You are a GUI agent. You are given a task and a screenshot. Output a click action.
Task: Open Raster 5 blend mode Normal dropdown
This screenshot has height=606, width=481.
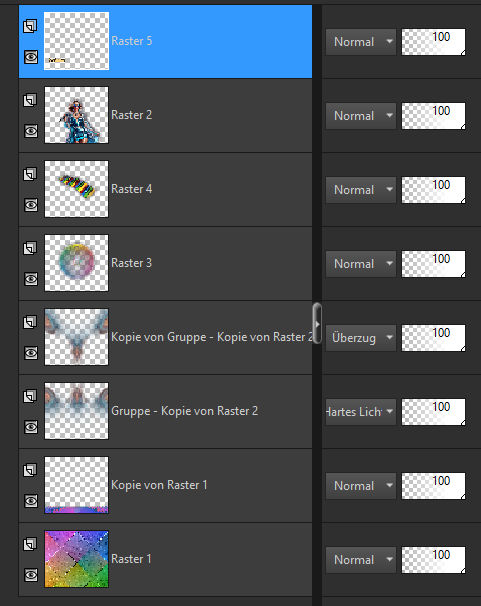(x=361, y=42)
